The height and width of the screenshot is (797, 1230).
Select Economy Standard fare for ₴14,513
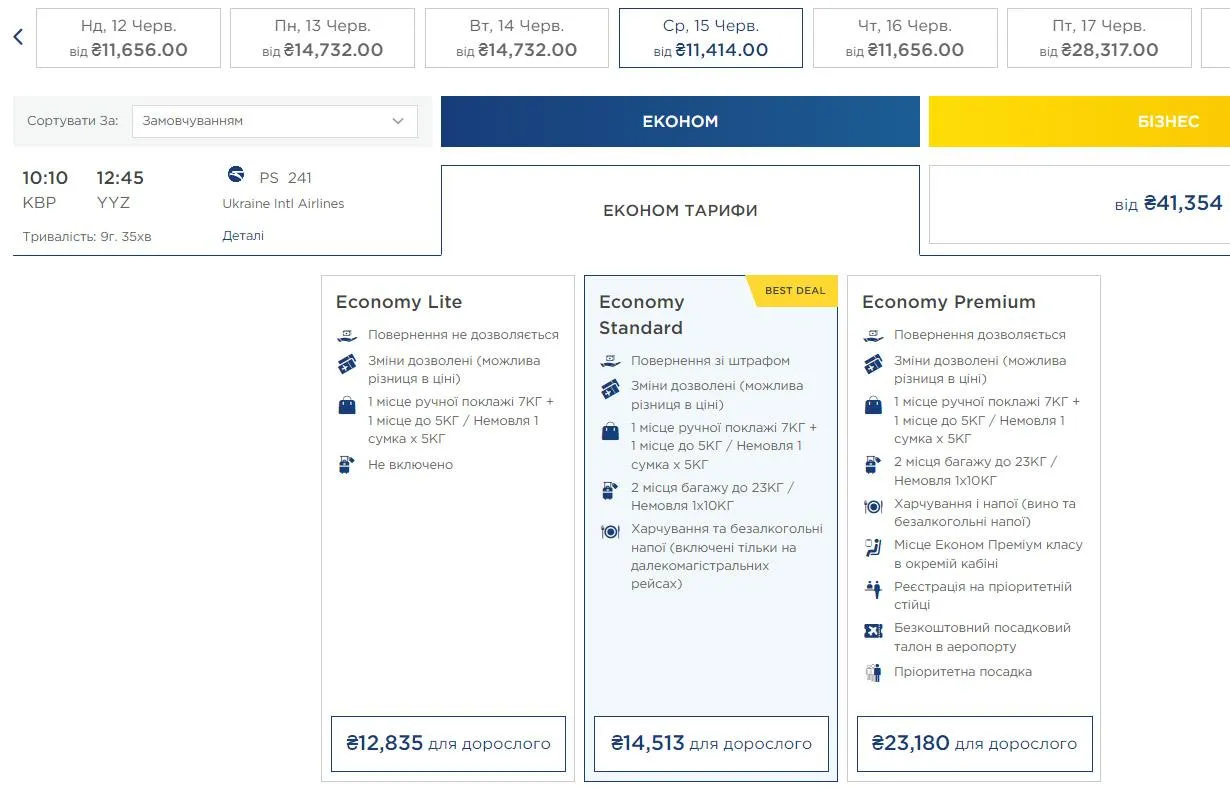point(711,744)
